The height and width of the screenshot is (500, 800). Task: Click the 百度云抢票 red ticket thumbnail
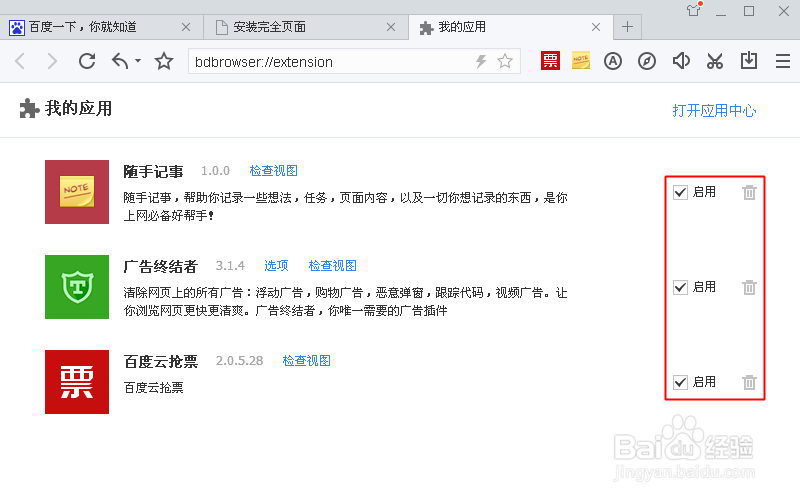click(x=77, y=382)
